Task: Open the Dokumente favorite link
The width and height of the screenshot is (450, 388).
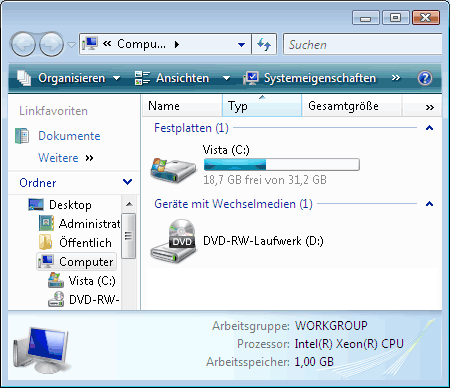Action: (69, 136)
